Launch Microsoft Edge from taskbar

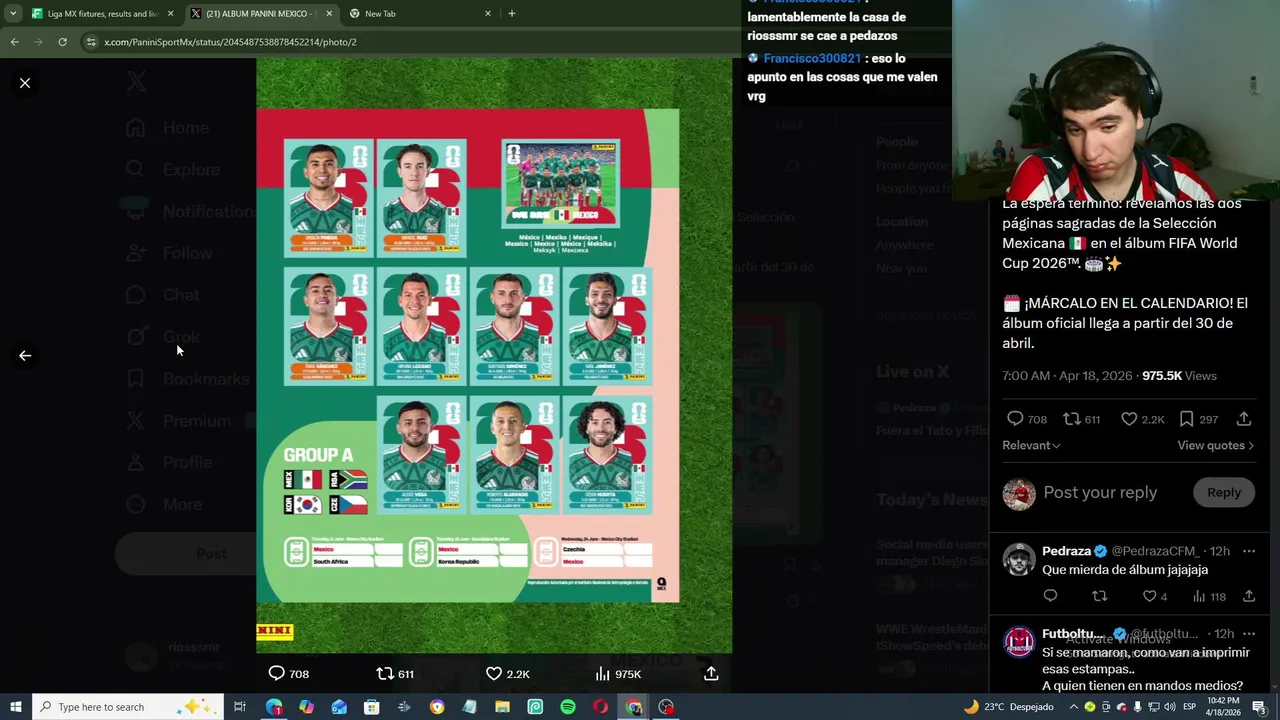point(274,707)
